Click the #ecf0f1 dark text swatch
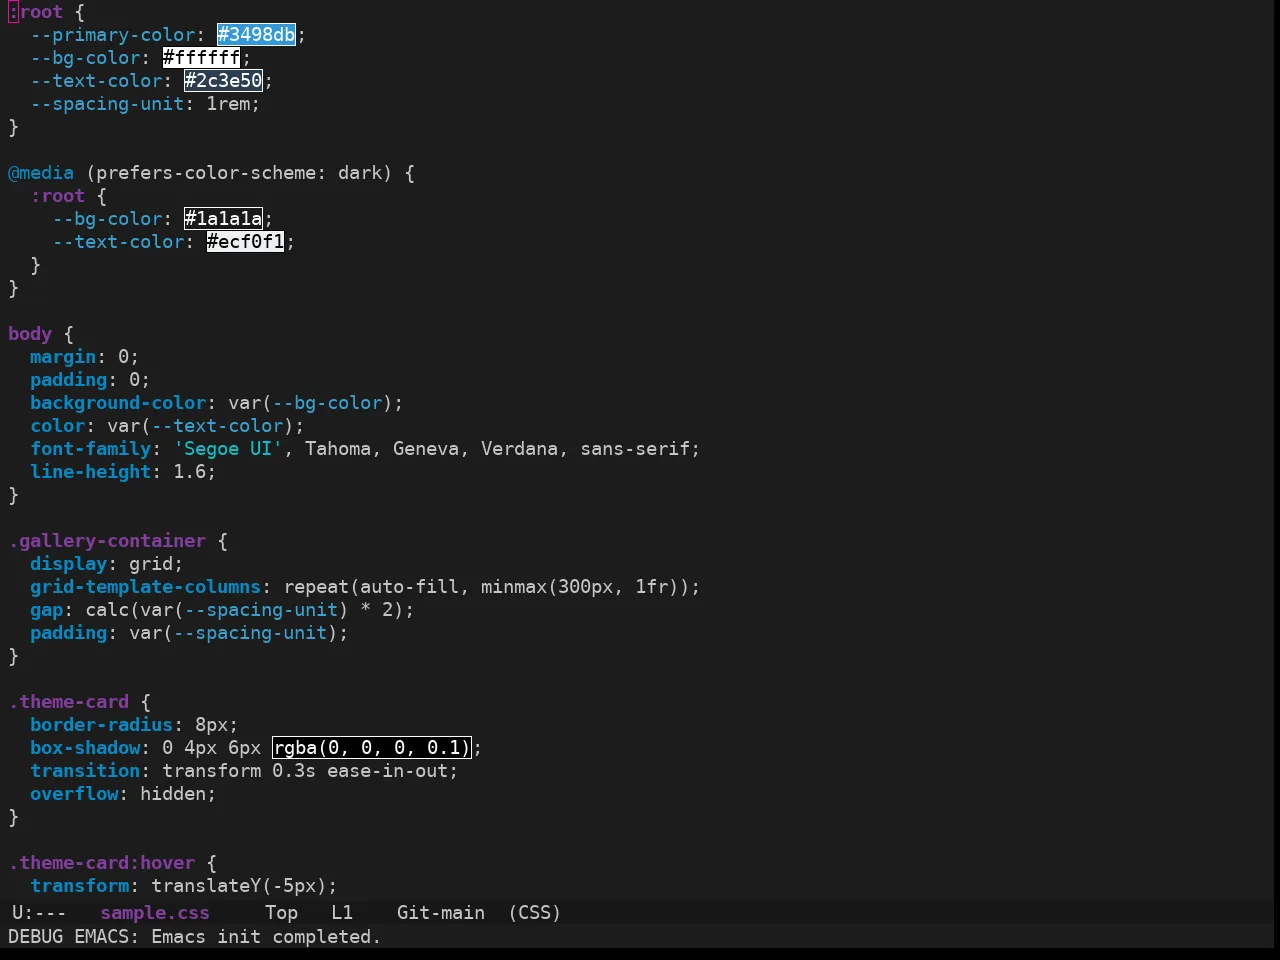The width and height of the screenshot is (1280, 960). pyautogui.click(x=246, y=242)
